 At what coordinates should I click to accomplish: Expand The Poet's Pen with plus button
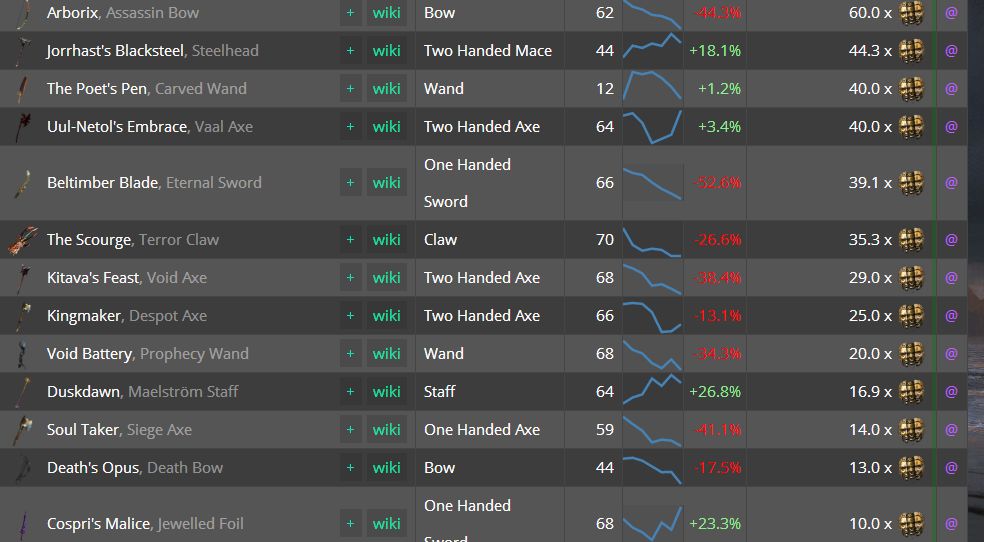(x=350, y=89)
